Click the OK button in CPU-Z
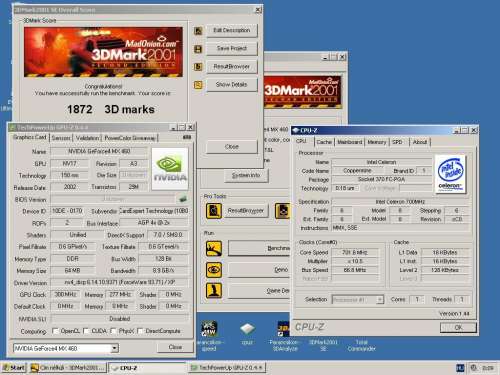The height and width of the screenshot is (375, 500). click(458, 327)
